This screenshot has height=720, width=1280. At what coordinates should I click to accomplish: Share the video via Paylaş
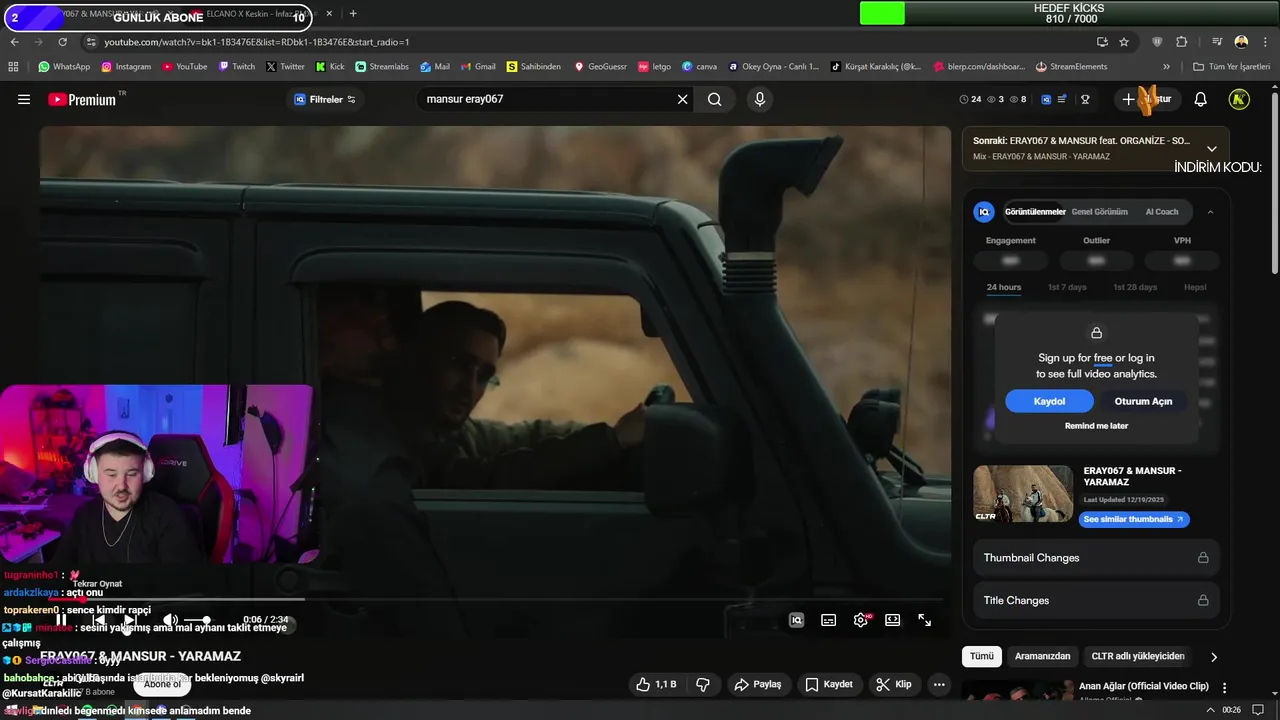758,684
